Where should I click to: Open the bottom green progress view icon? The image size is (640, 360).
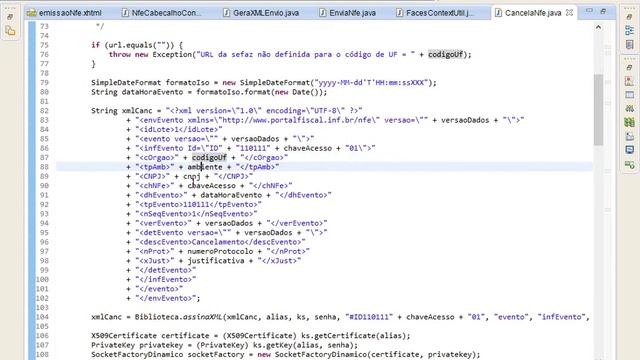(x=629, y=164)
